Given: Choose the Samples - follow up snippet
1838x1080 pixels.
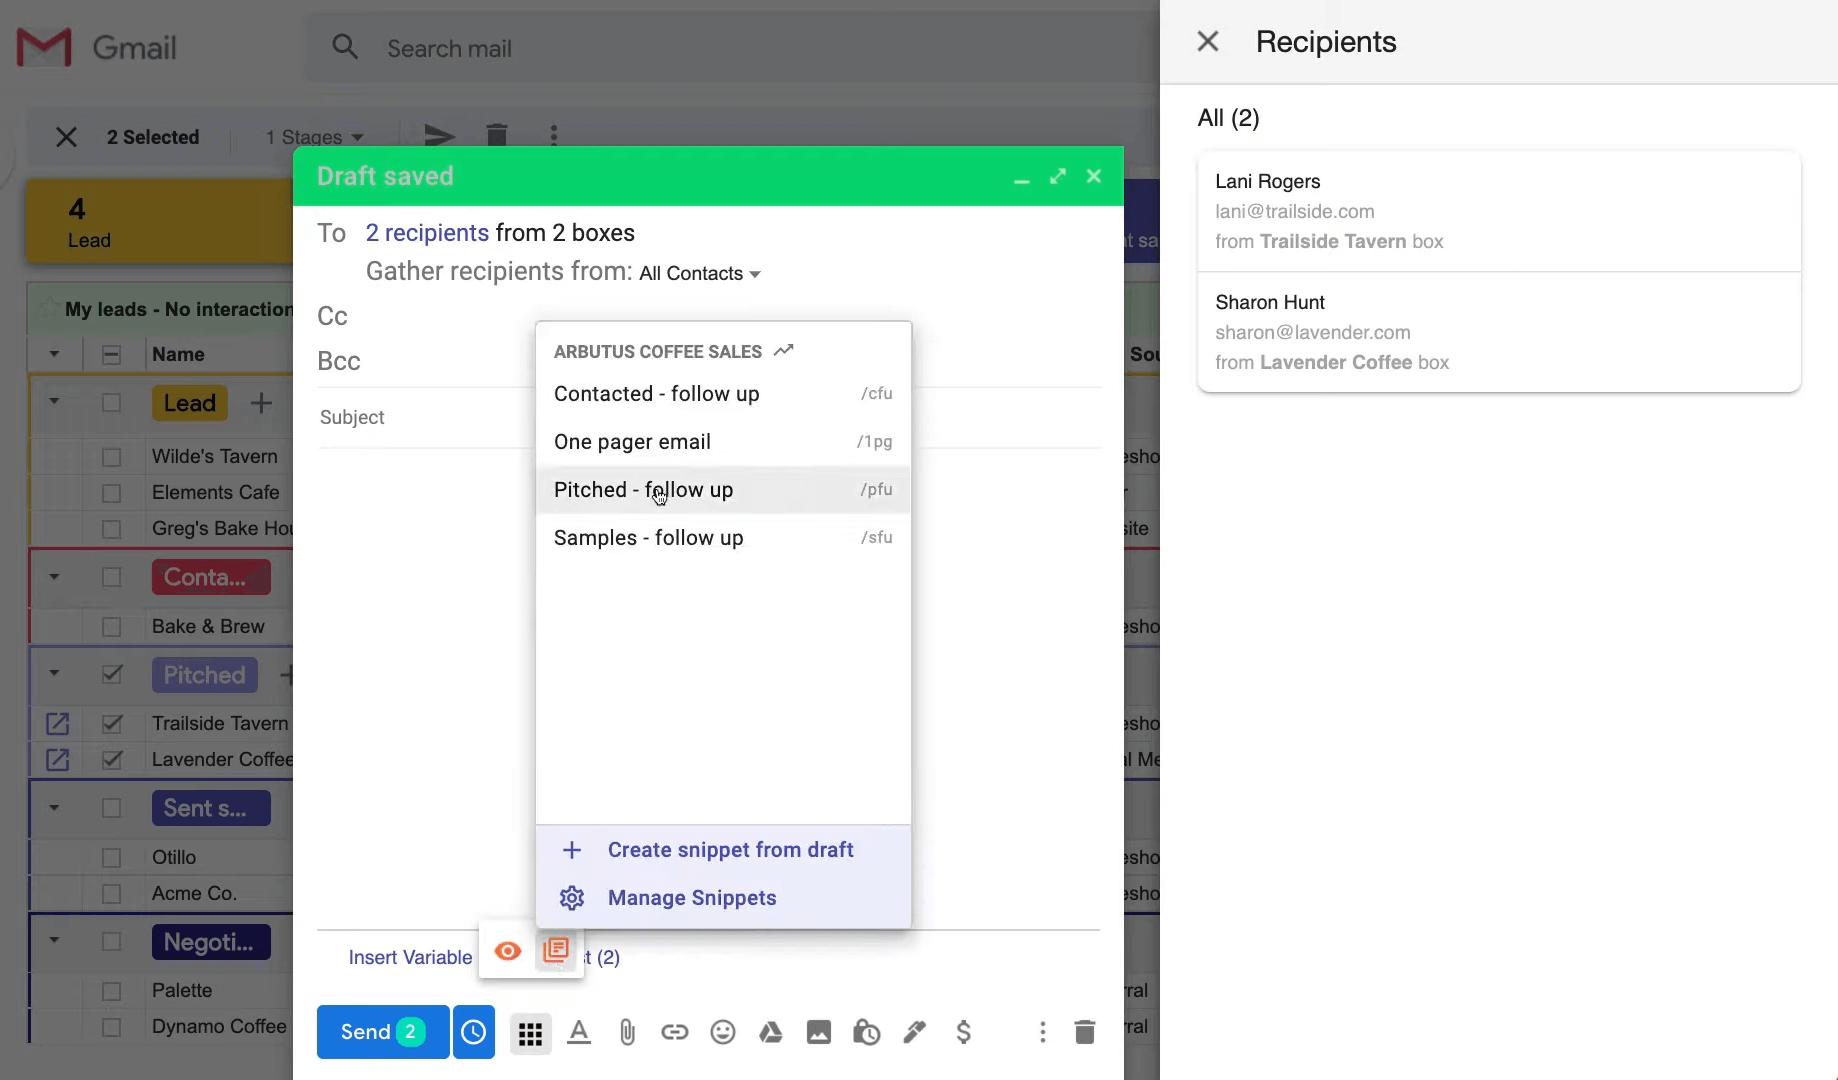Looking at the screenshot, I should click(723, 538).
